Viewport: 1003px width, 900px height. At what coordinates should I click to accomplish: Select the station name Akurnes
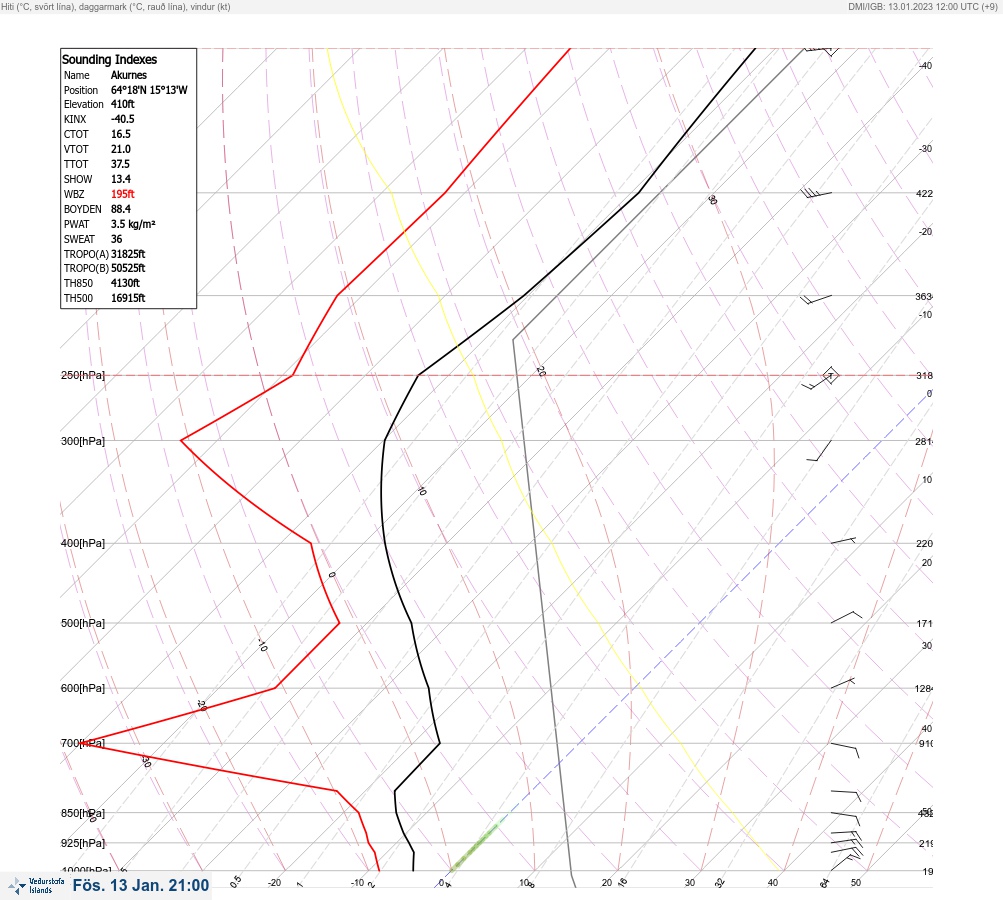coord(129,75)
